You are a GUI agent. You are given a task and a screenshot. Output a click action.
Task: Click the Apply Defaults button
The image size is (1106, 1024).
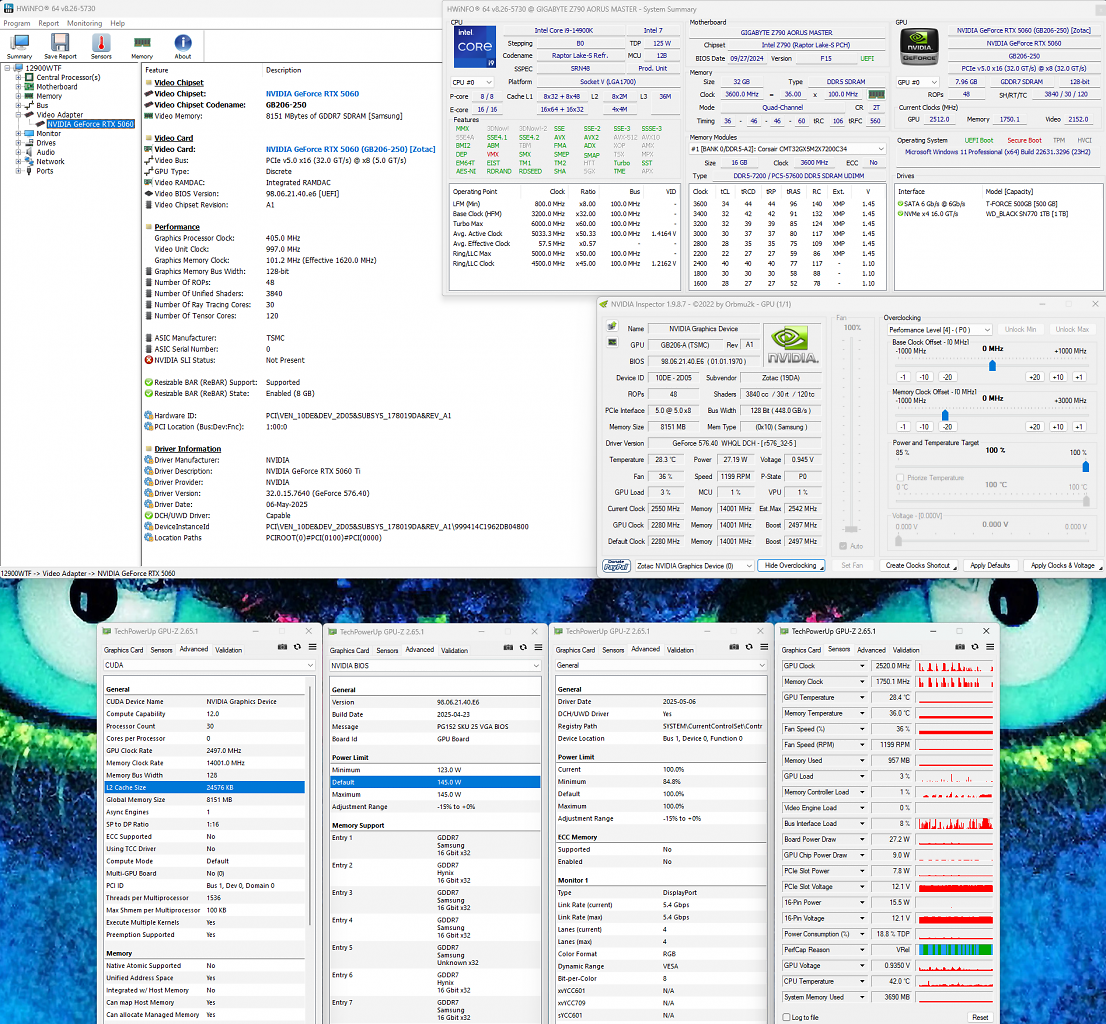990,566
